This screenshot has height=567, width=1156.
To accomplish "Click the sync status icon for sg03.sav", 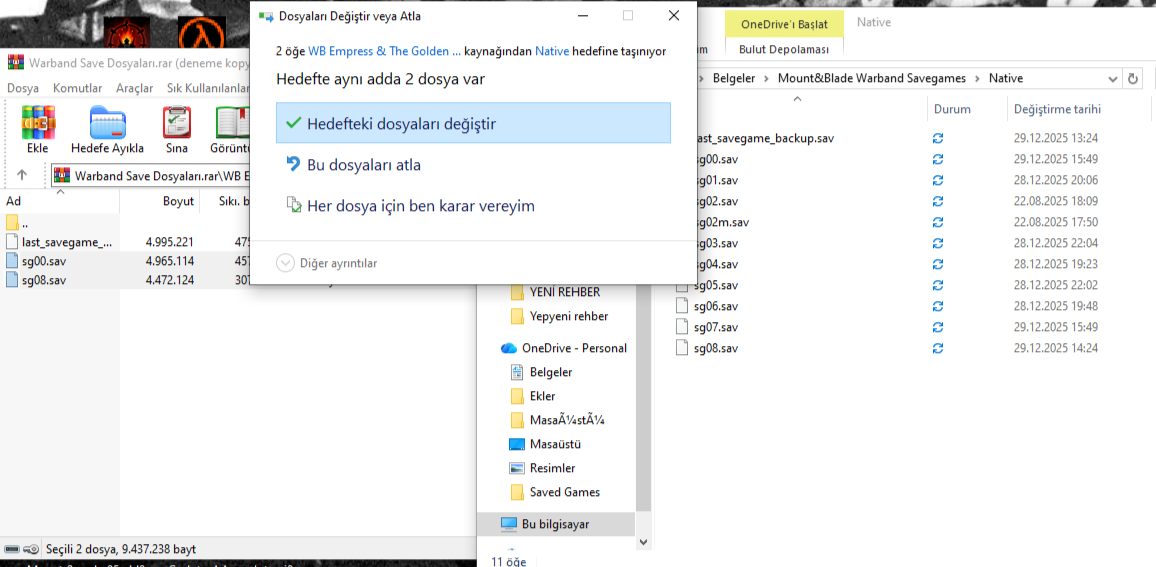I will tap(938, 243).
